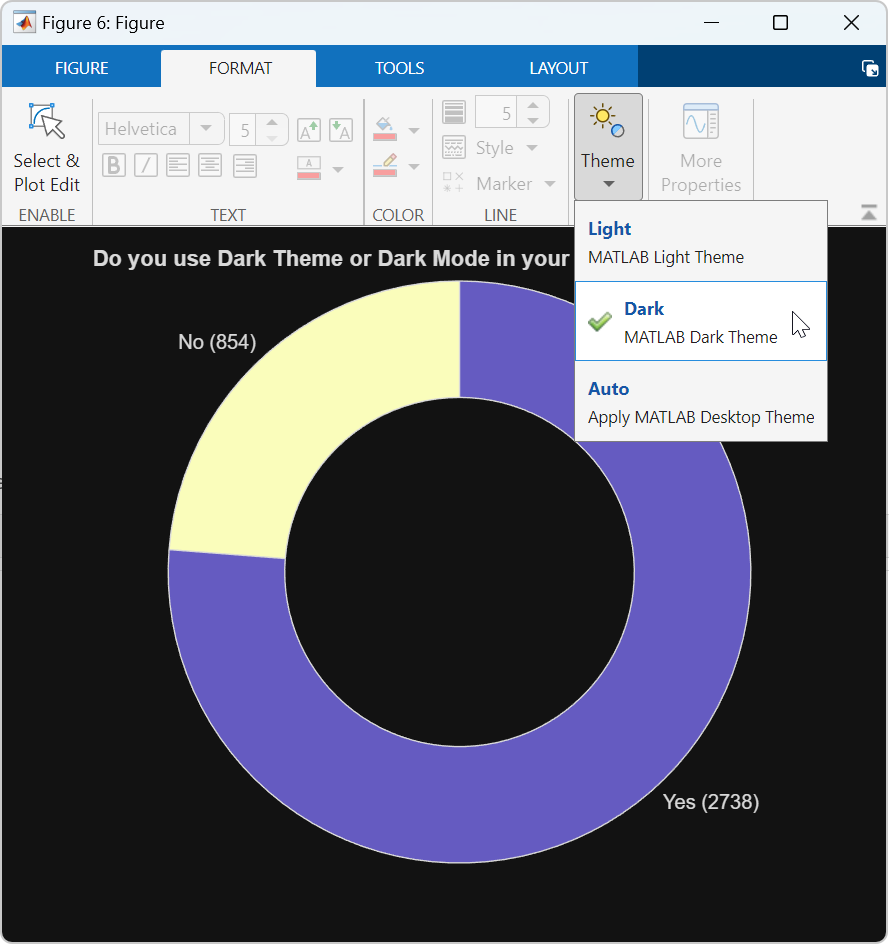This screenshot has width=889, height=944.
Task: Align text to the left
Action: (x=178, y=166)
